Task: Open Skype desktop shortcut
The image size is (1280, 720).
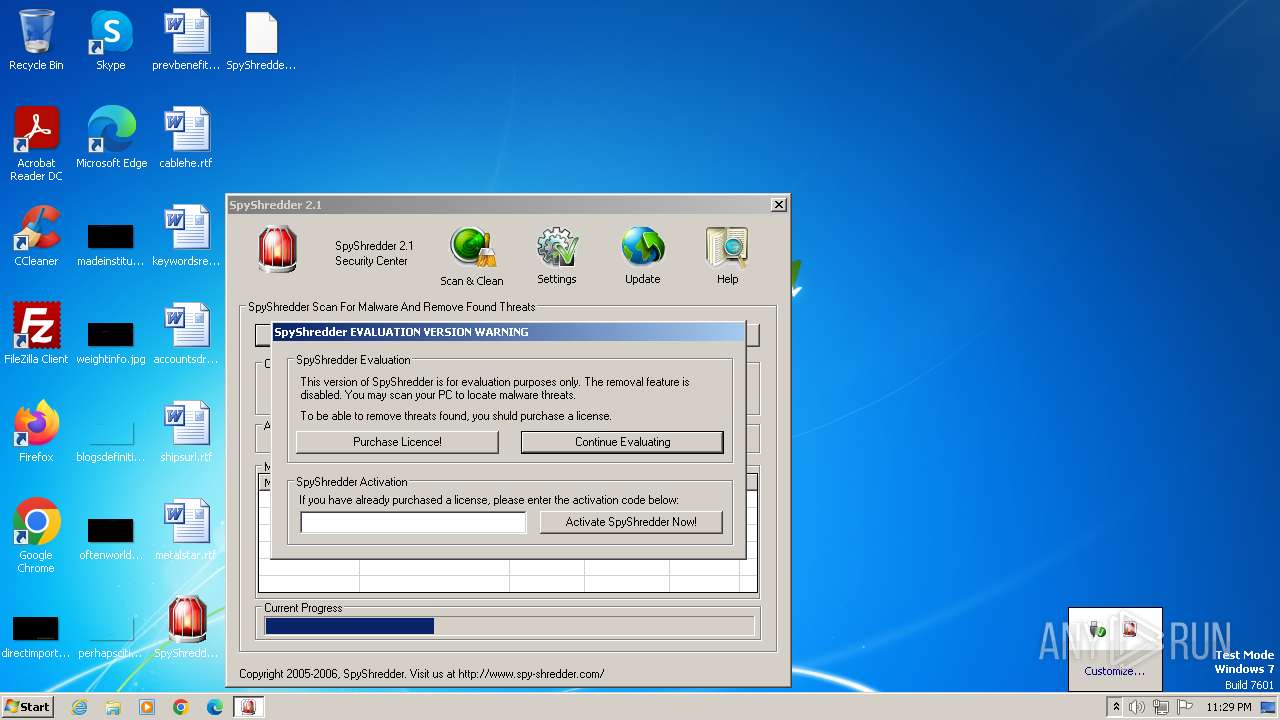Action: point(111,40)
